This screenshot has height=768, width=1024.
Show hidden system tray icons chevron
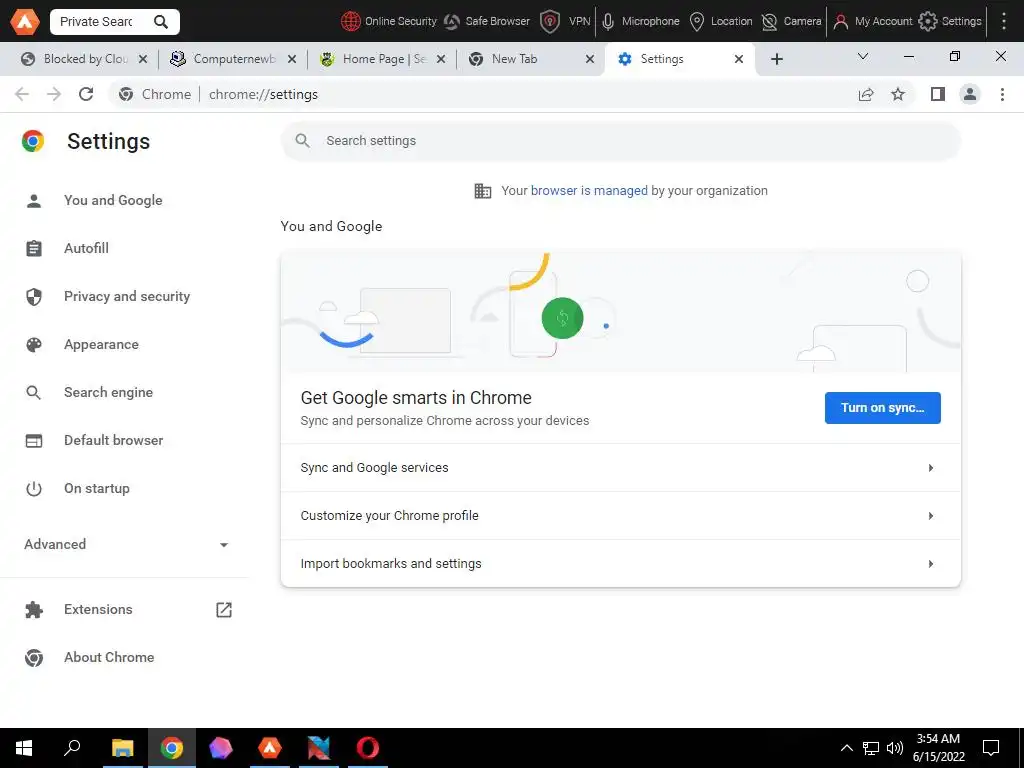(x=846, y=748)
